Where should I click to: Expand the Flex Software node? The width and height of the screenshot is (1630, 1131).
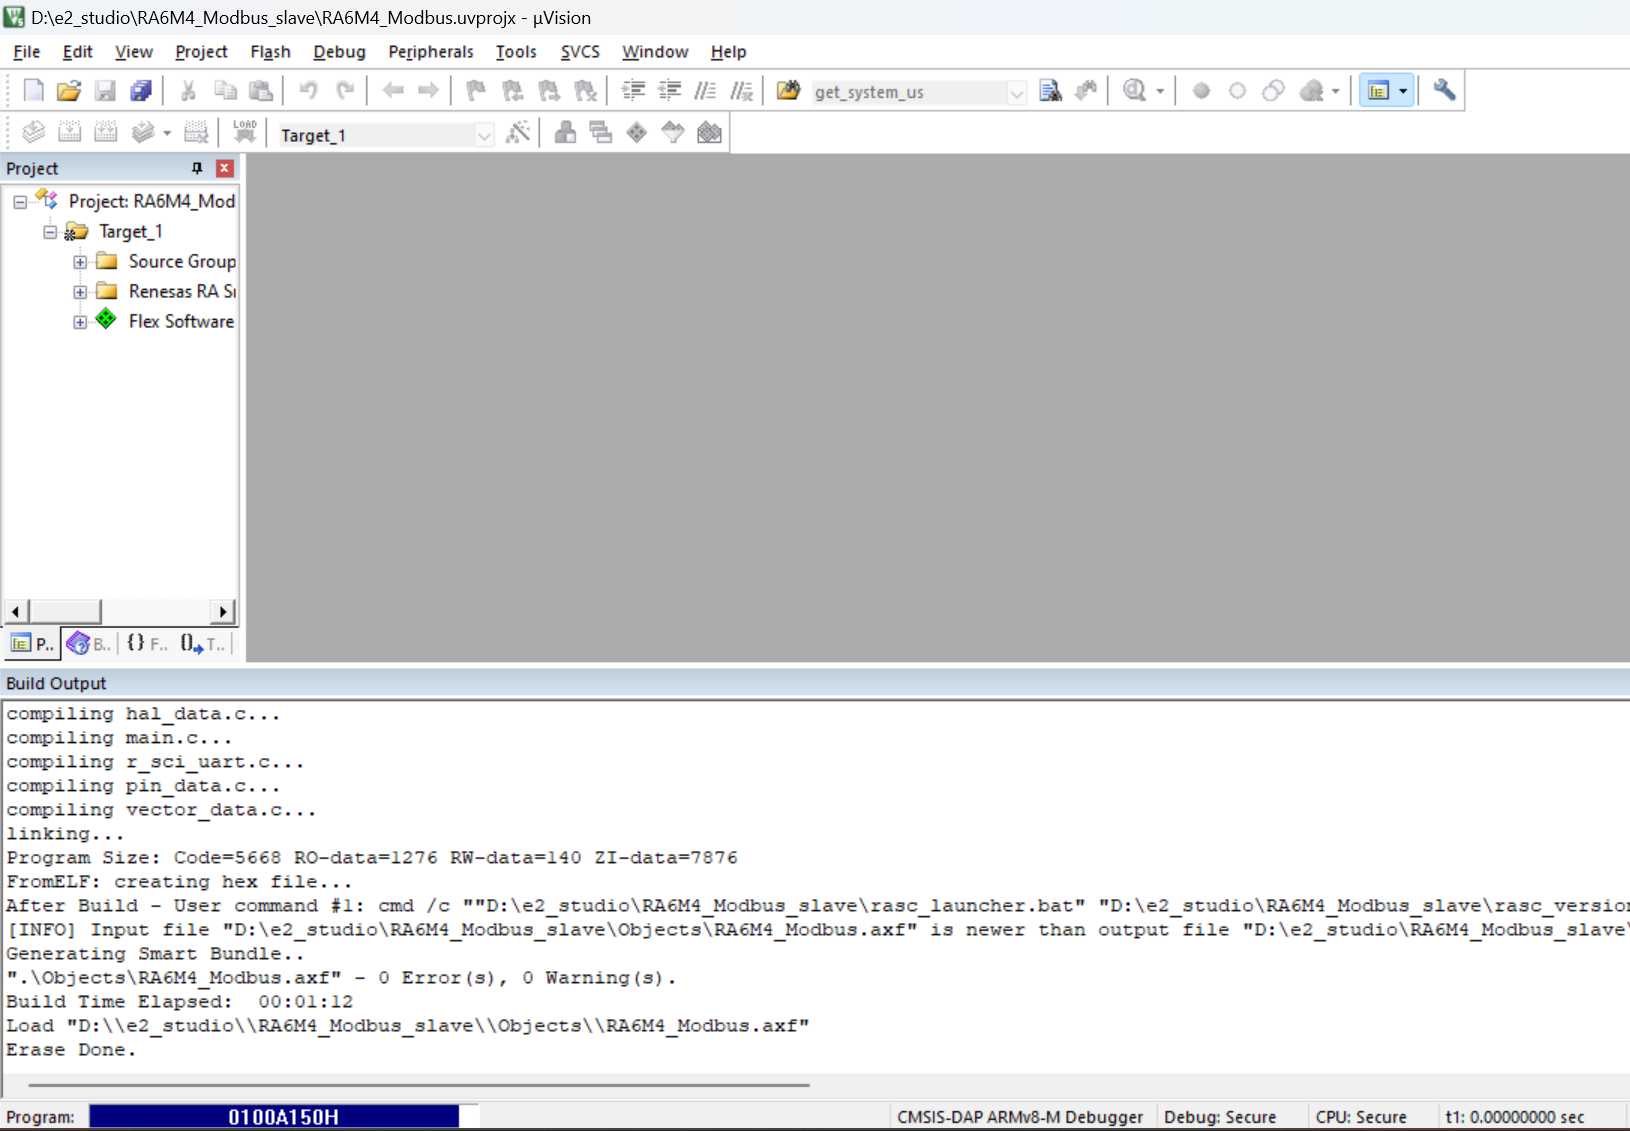click(x=80, y=322)
